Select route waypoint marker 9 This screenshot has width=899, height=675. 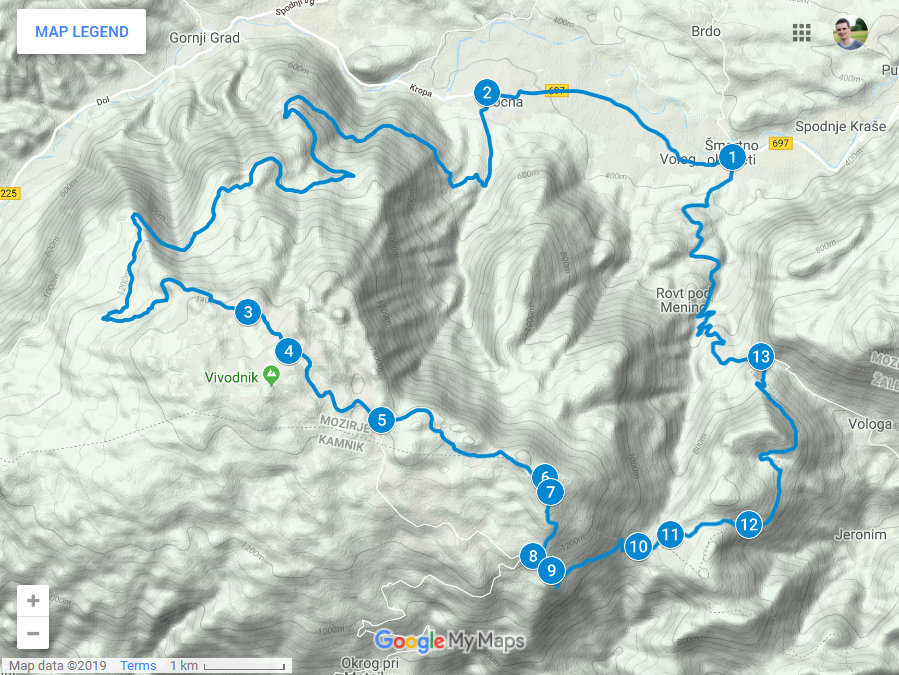(x=552, y=570)
